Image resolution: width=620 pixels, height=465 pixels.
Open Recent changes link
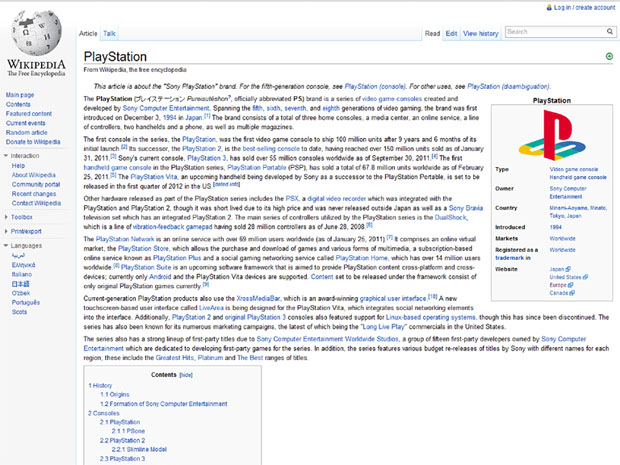[34, 194]
